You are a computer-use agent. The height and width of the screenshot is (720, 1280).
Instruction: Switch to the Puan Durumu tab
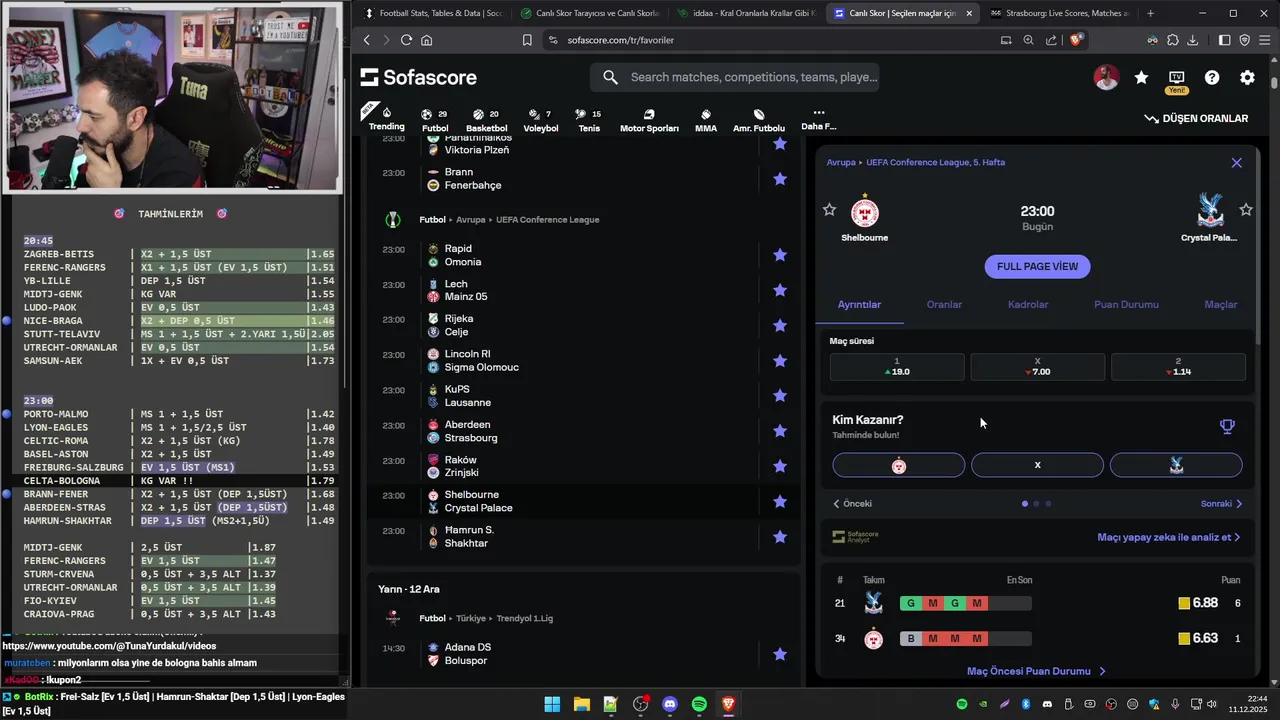click(1126, 305)
